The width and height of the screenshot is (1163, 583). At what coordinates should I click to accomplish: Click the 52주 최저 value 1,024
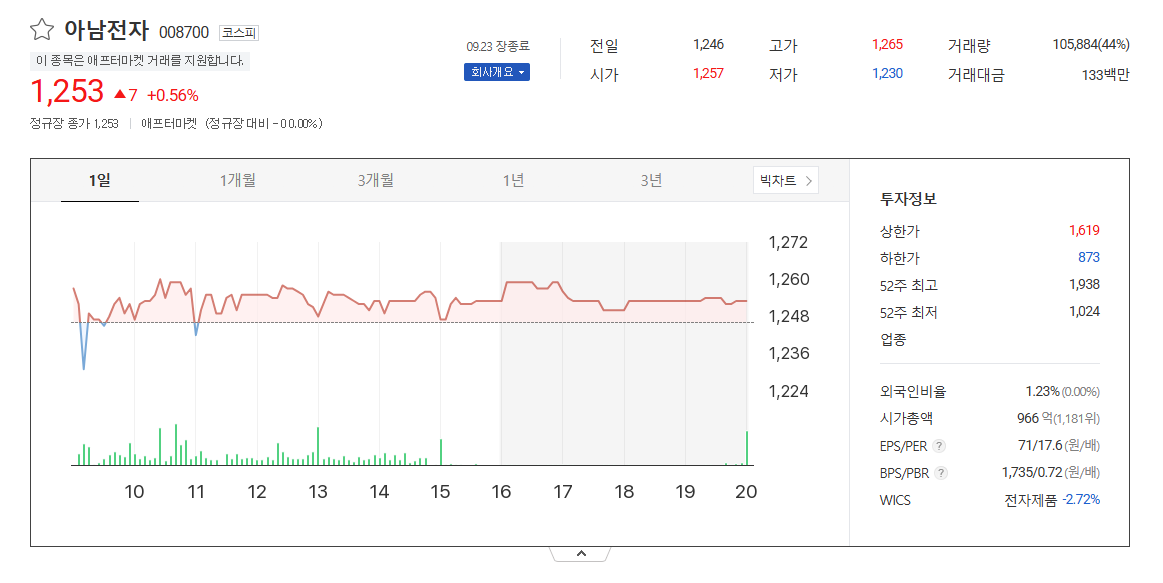tap(1084, 312)
